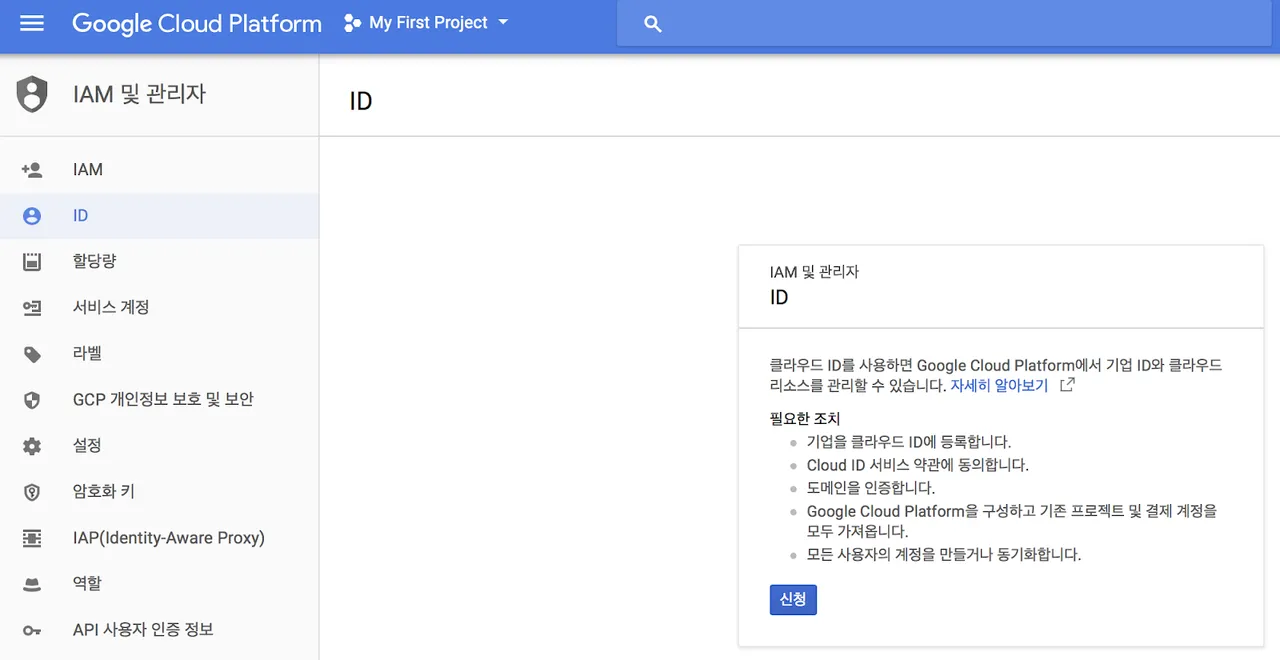Select the ID sidebar item

point(159,216)
